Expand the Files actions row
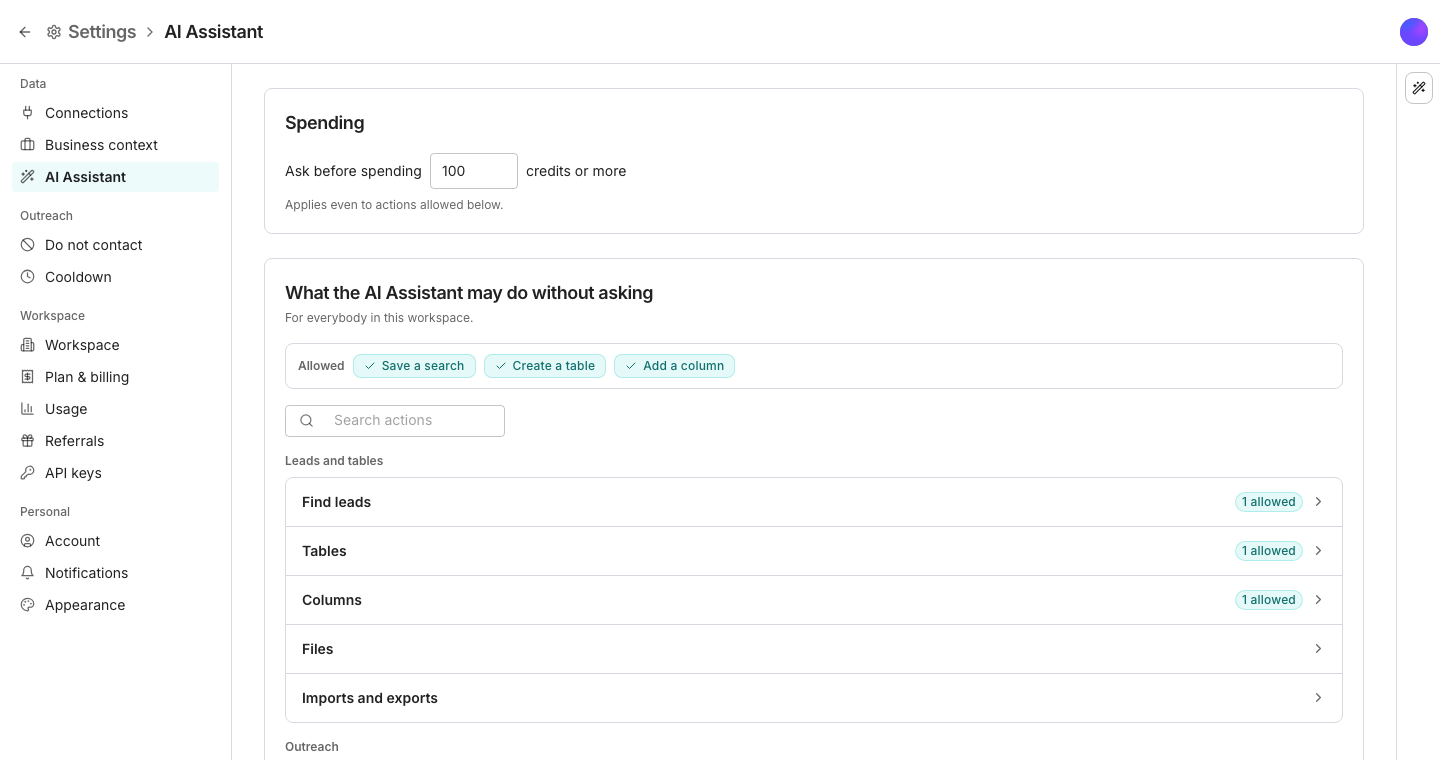Image resolution: width=1440 pixels, height=760 pixels. (x=814, y=649)
